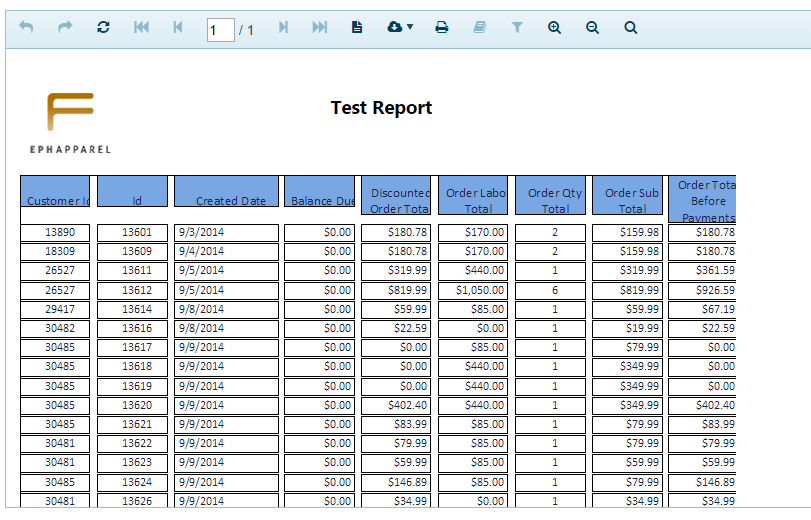Select the order Id 13601 cell

[x=138, y=232]
